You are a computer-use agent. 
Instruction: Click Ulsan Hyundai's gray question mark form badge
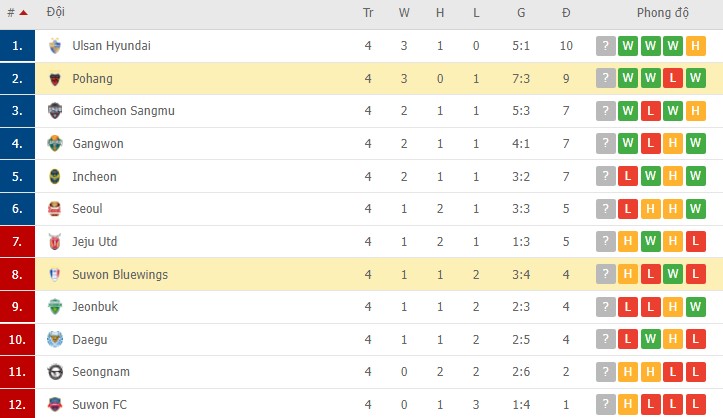605,46
